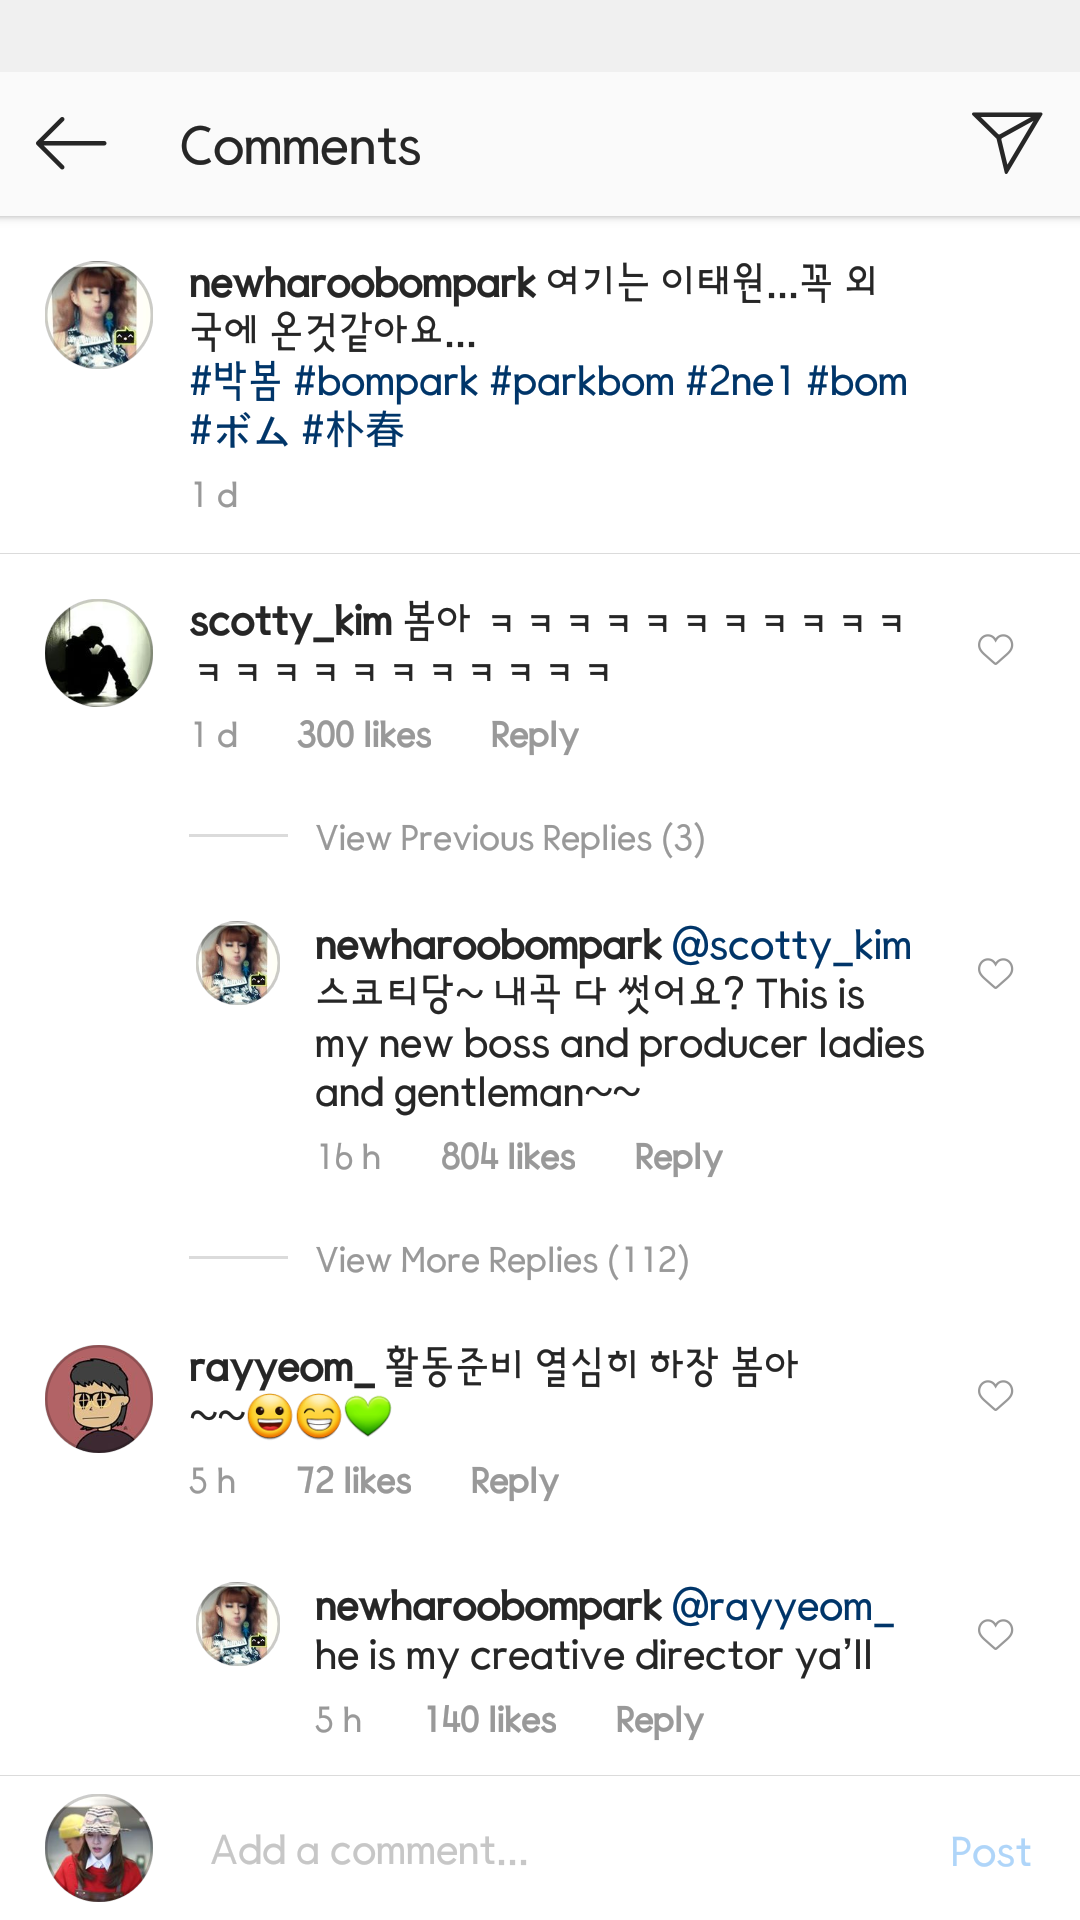This screenshot has width=1080, height=1920.
Task: Like rayyeom_'s comment with the heart
Action: pos(995,1395)
